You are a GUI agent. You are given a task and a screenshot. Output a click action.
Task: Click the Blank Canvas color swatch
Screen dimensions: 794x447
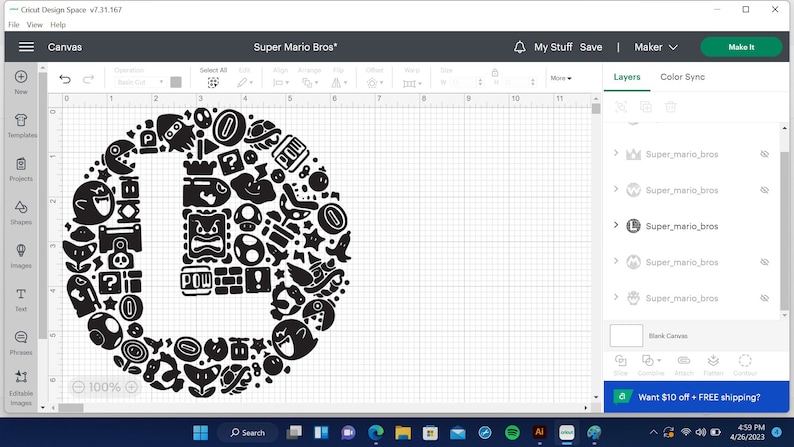tap(626, 336)
